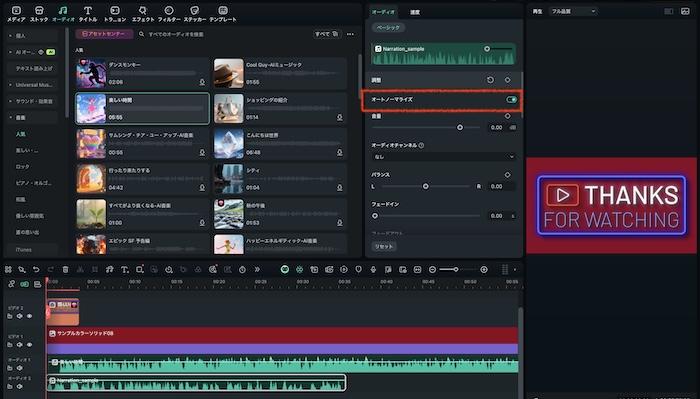The width and height of the screenshot is (700, 399).
Task: Click the reset arrow icon beside 調整
Action: coord(490,80)
